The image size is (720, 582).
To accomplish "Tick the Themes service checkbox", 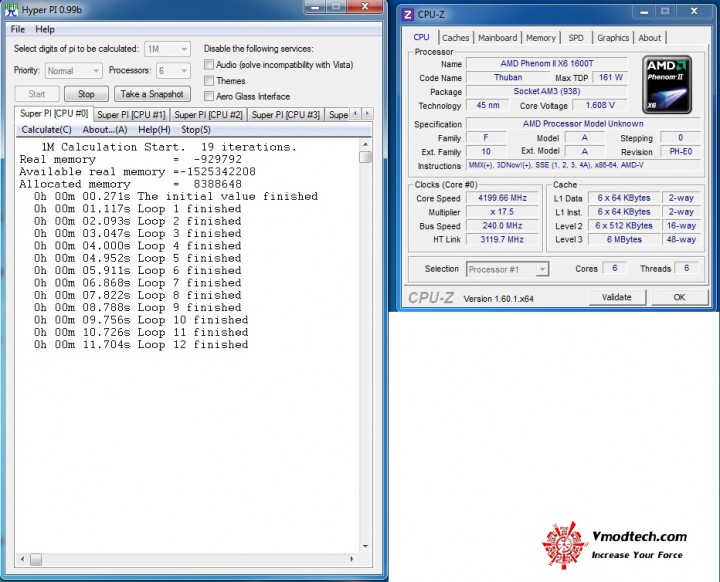I will [209, 81].
